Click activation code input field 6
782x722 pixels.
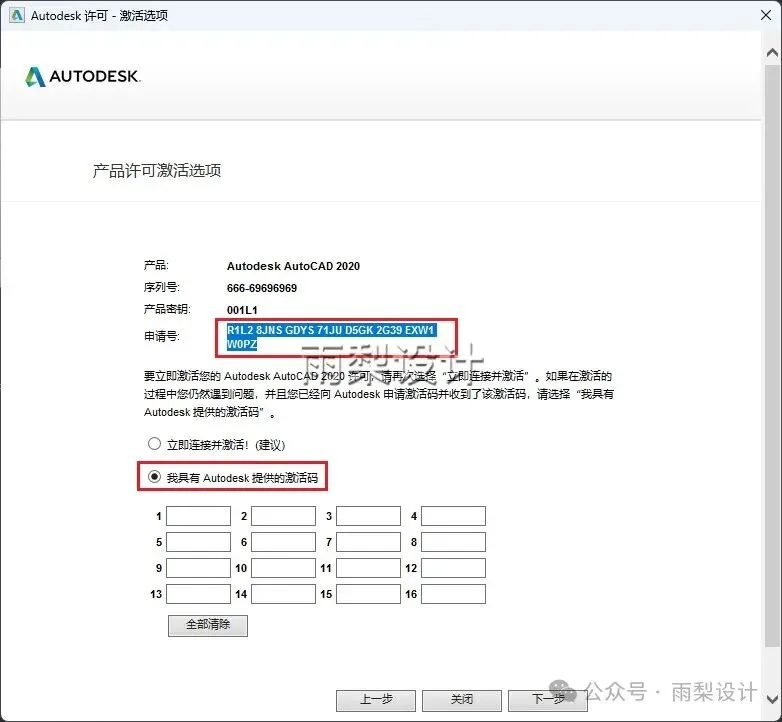[283, 542]
